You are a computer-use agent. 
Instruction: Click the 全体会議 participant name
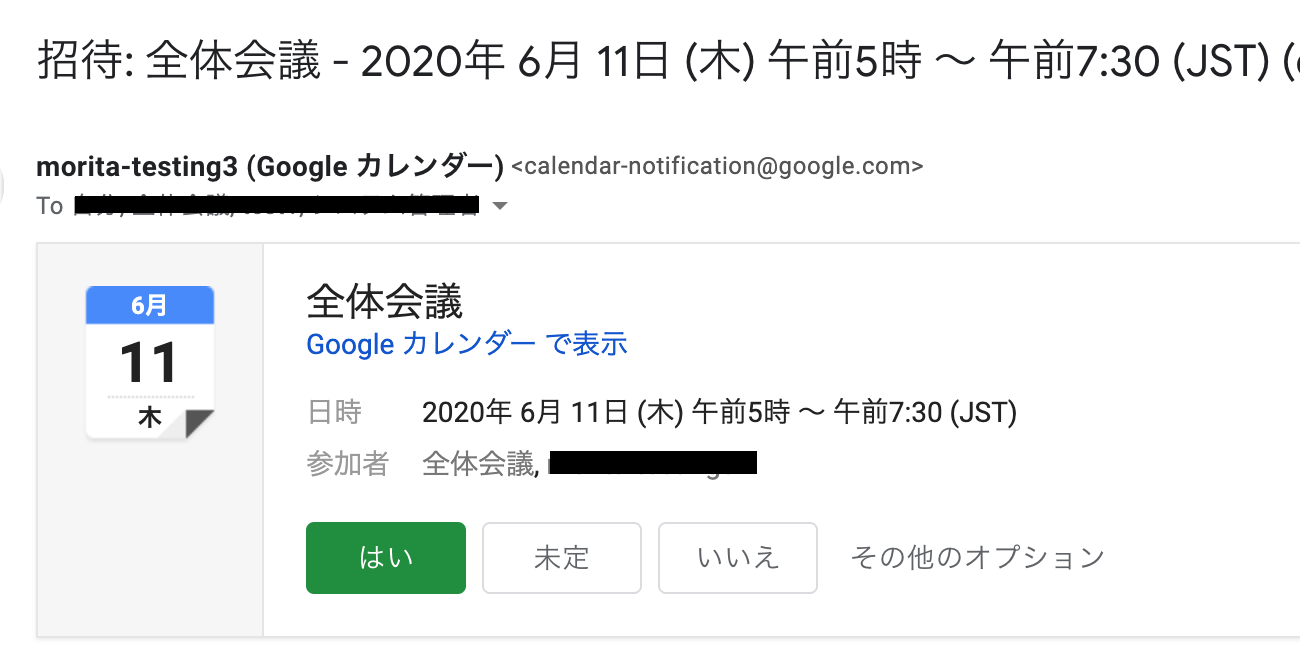pos(478,464)
